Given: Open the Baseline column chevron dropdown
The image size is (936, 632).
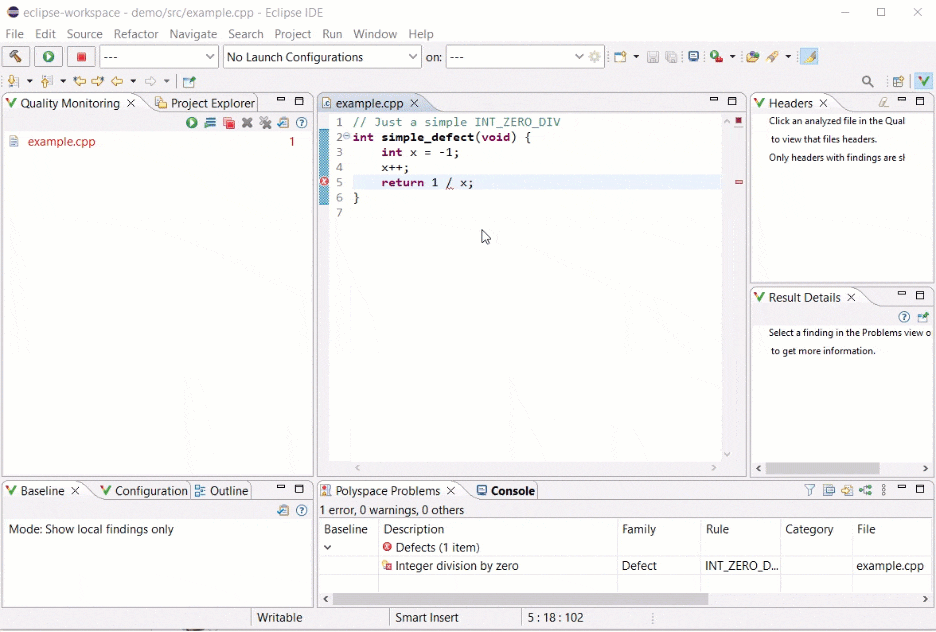Looking at the screenshot, I should click(328, 546).
